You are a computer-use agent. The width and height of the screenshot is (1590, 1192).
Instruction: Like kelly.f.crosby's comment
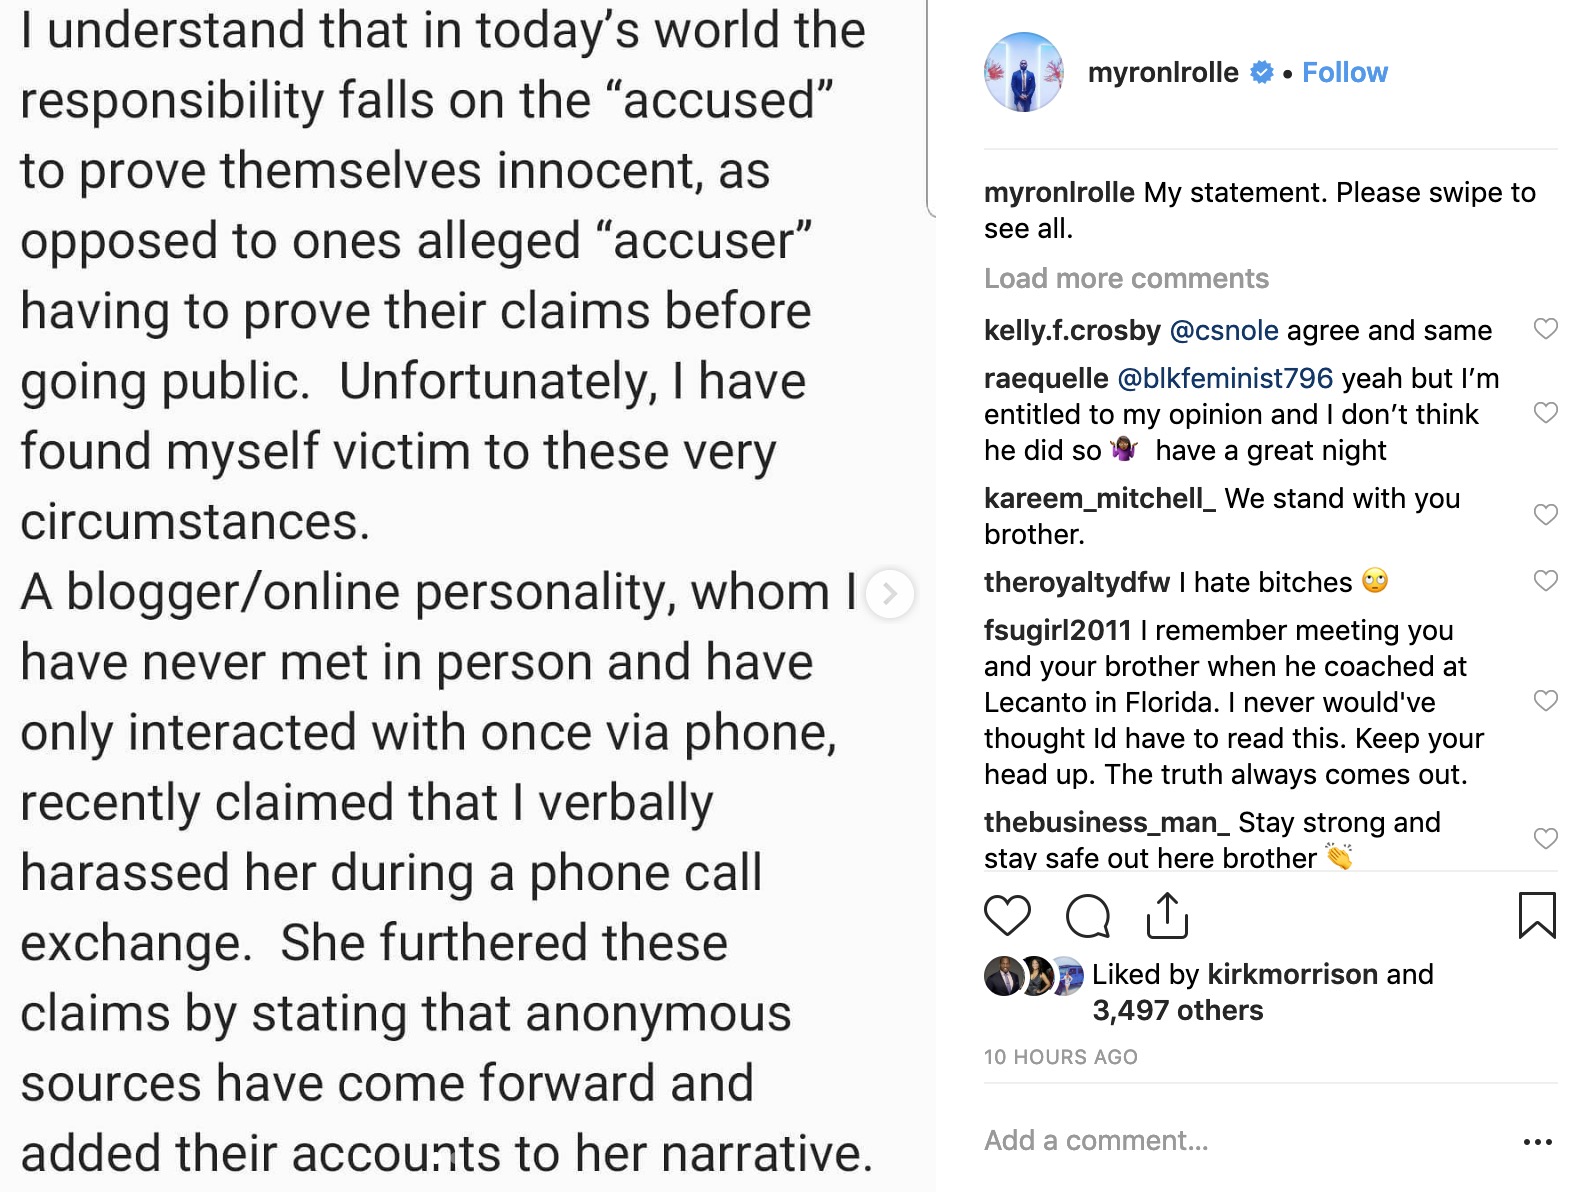point(1545,329)
